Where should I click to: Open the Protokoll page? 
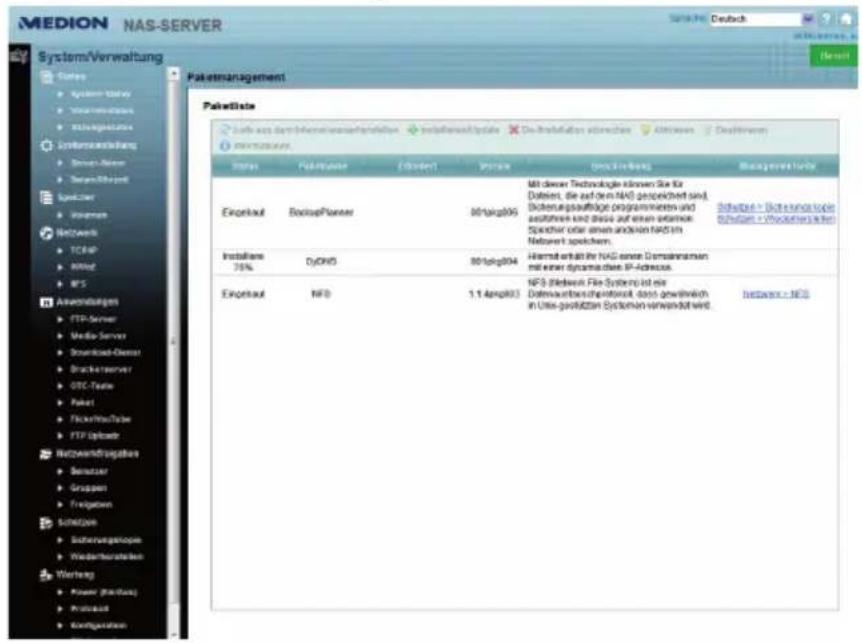(90, 609)
